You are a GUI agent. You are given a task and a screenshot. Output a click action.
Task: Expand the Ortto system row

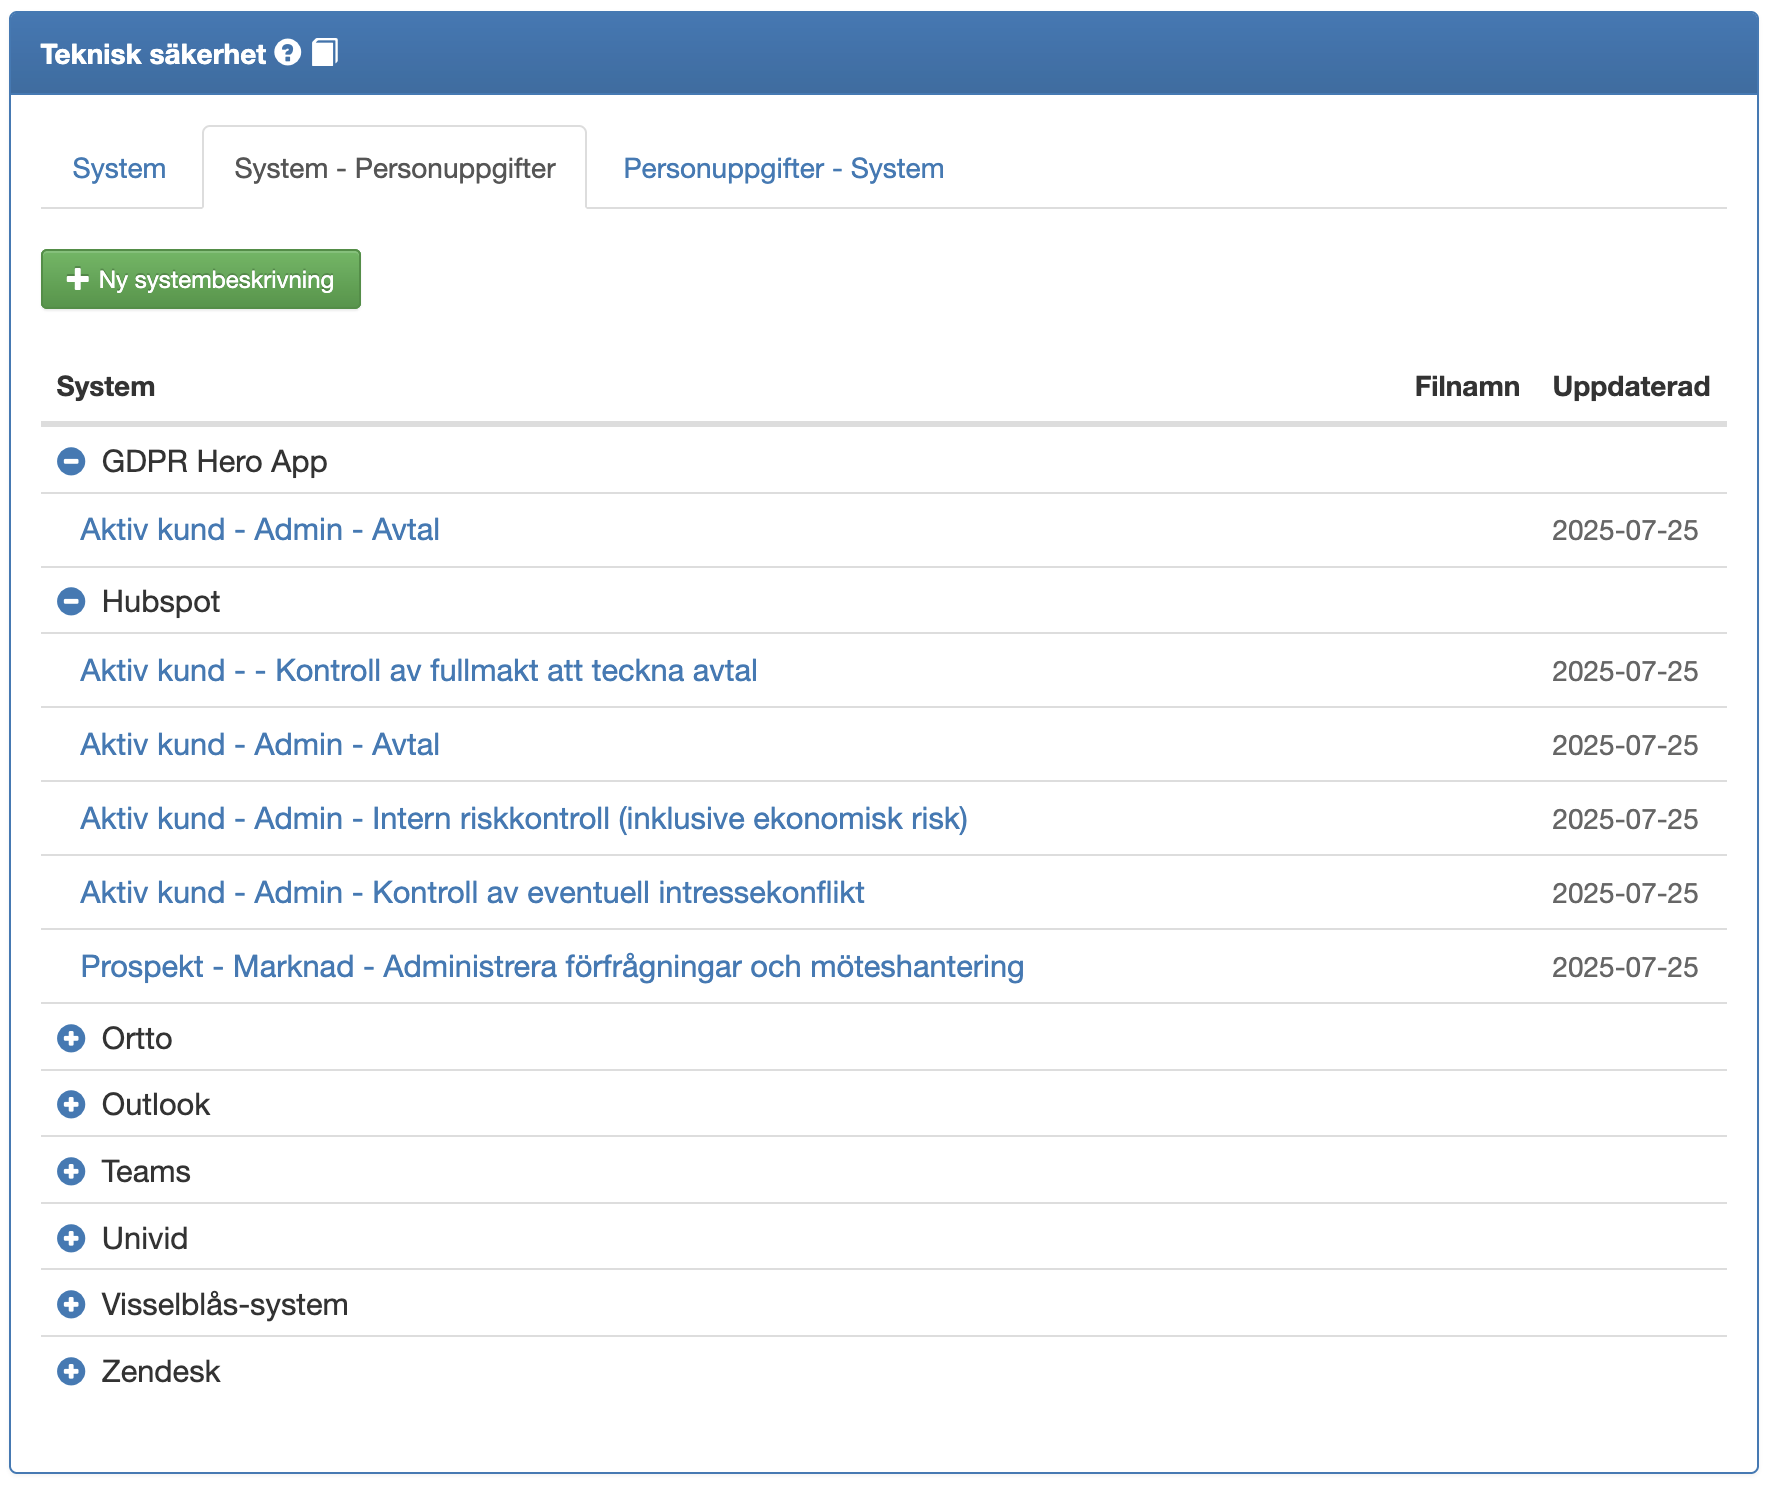point(71,1039)
